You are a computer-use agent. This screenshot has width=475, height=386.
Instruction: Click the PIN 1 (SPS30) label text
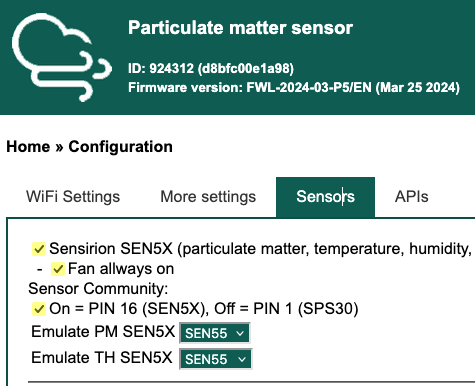pyautogui.click(x=306, y=309)
